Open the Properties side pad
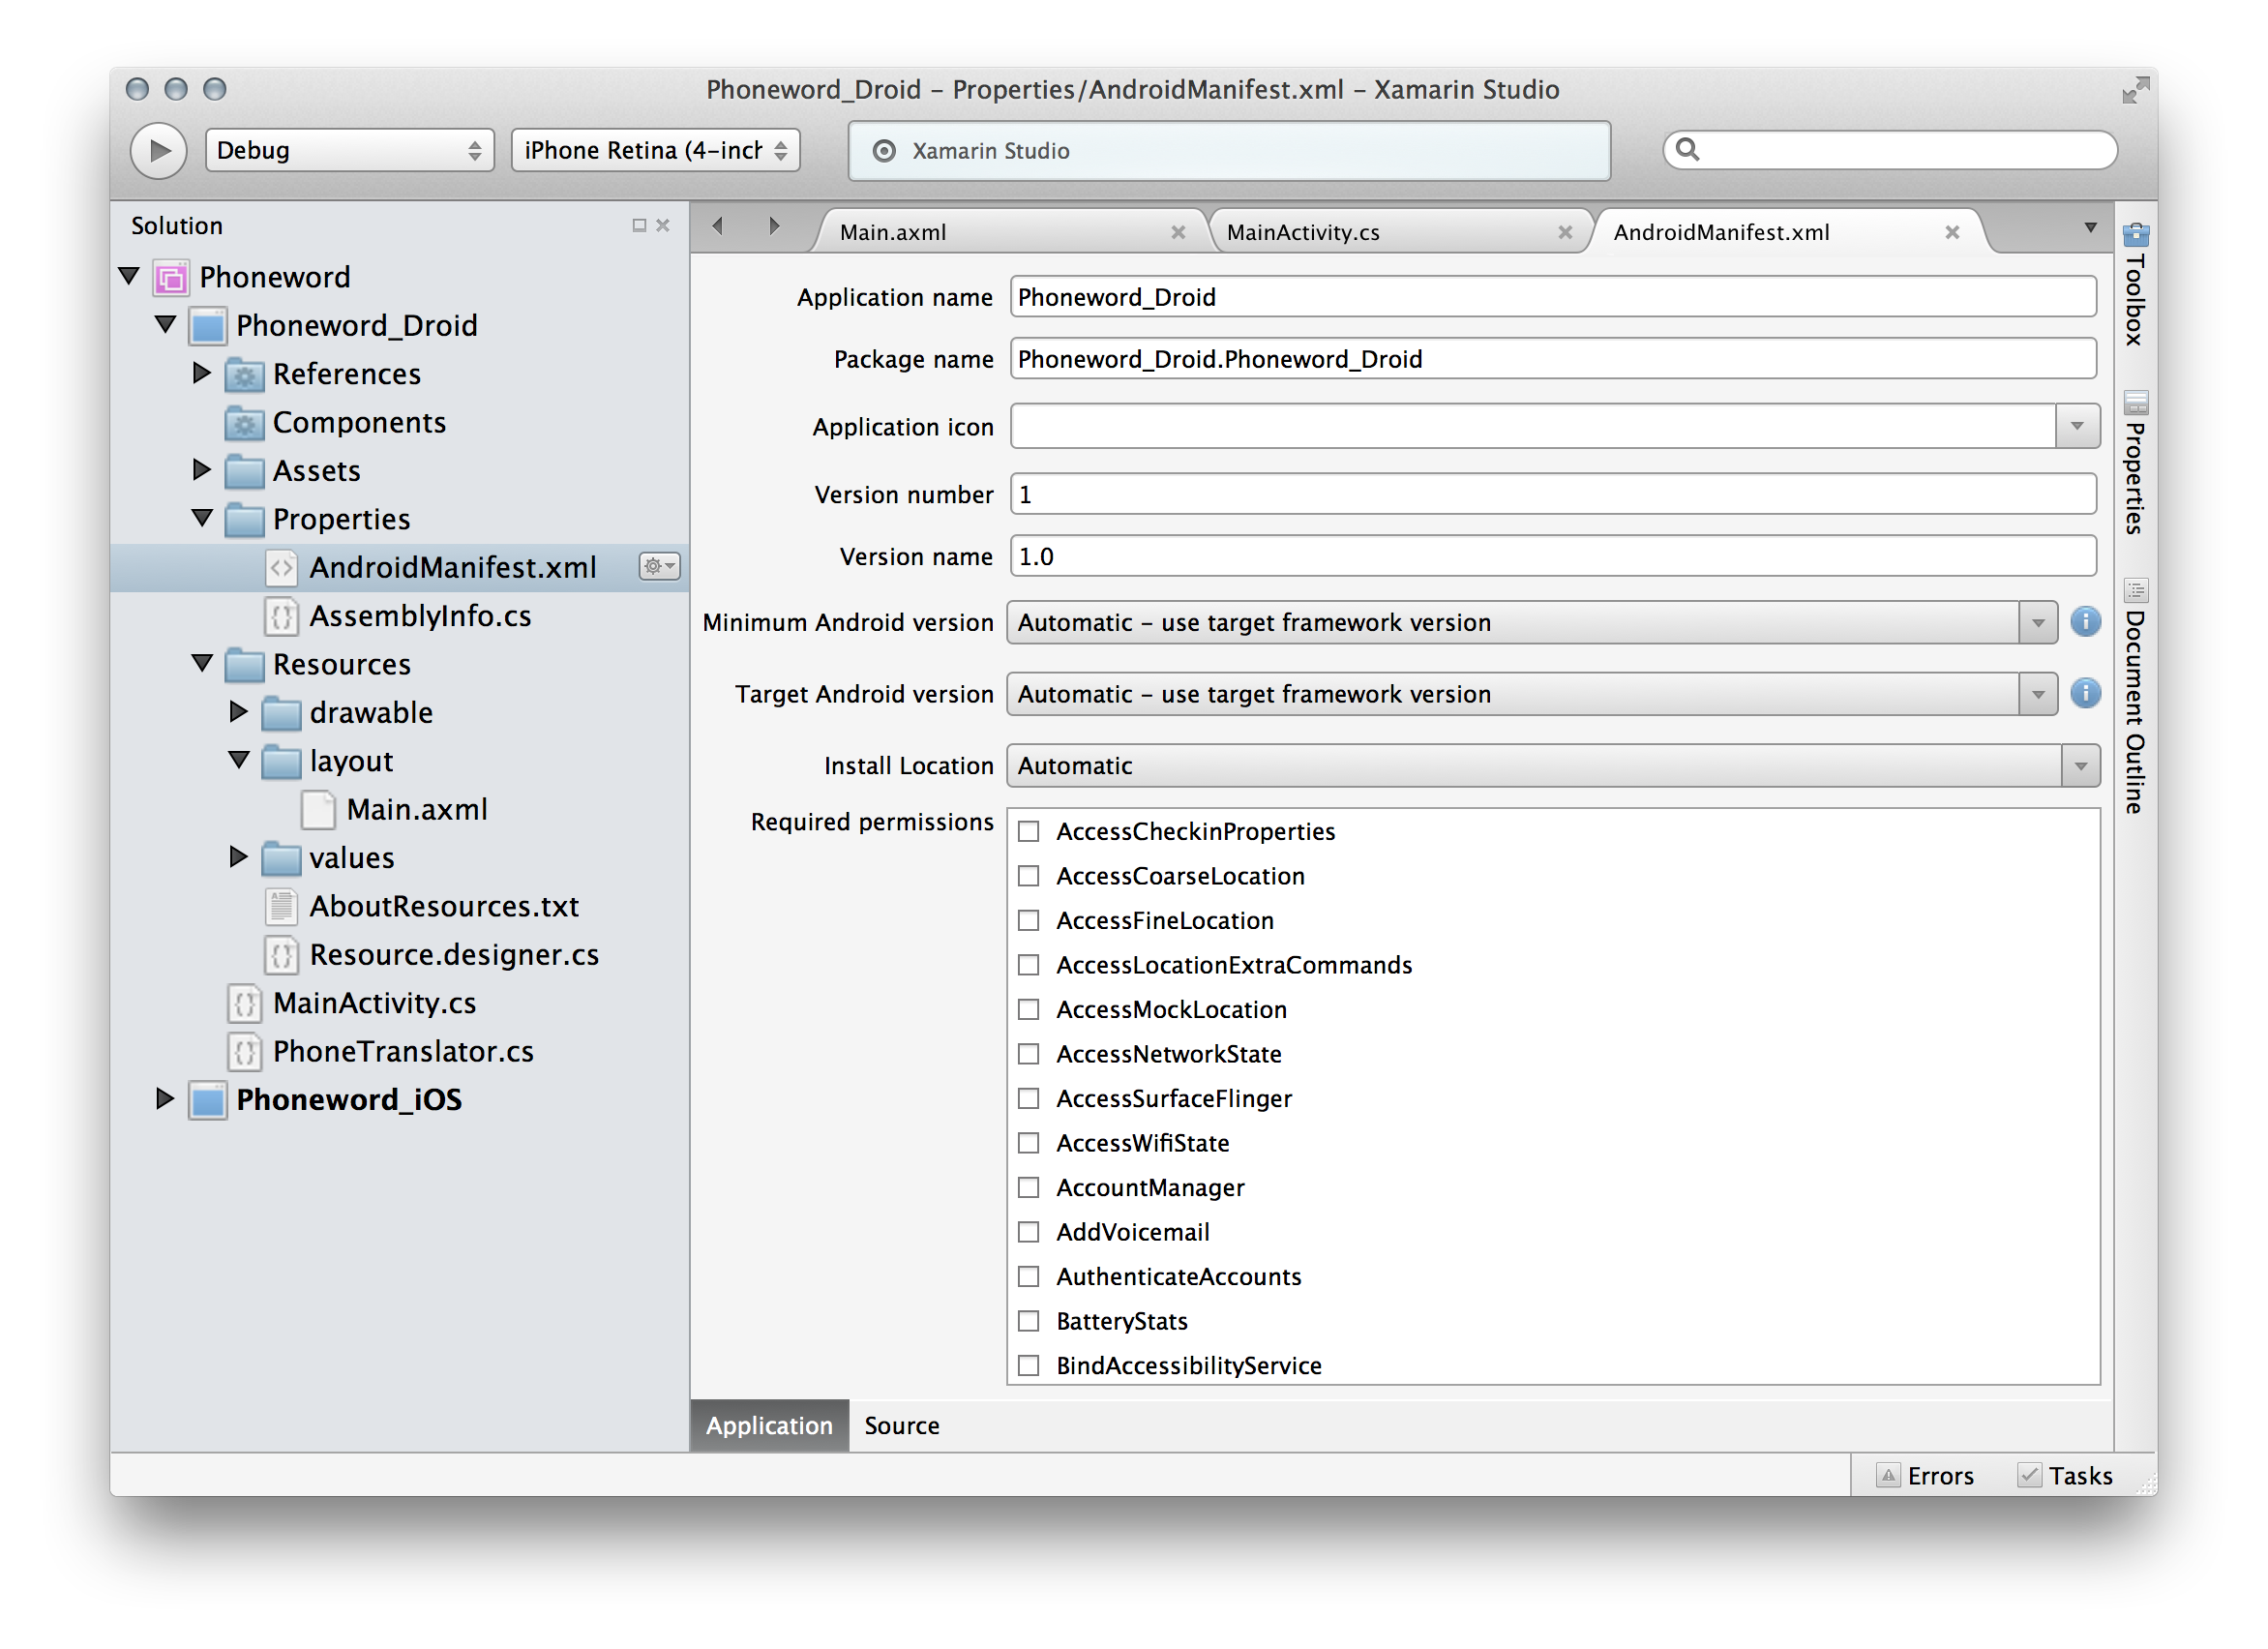2268x1649 pixels. (2135, 463)
